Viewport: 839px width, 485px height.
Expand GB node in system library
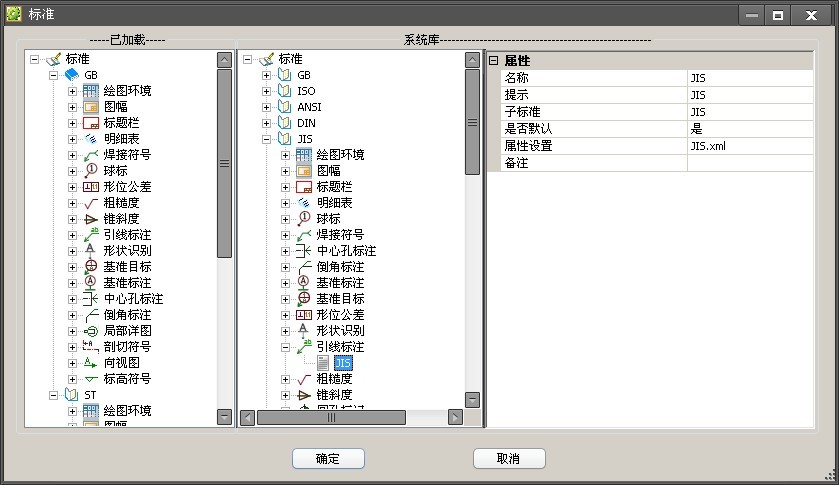click(x=266, y=75)
